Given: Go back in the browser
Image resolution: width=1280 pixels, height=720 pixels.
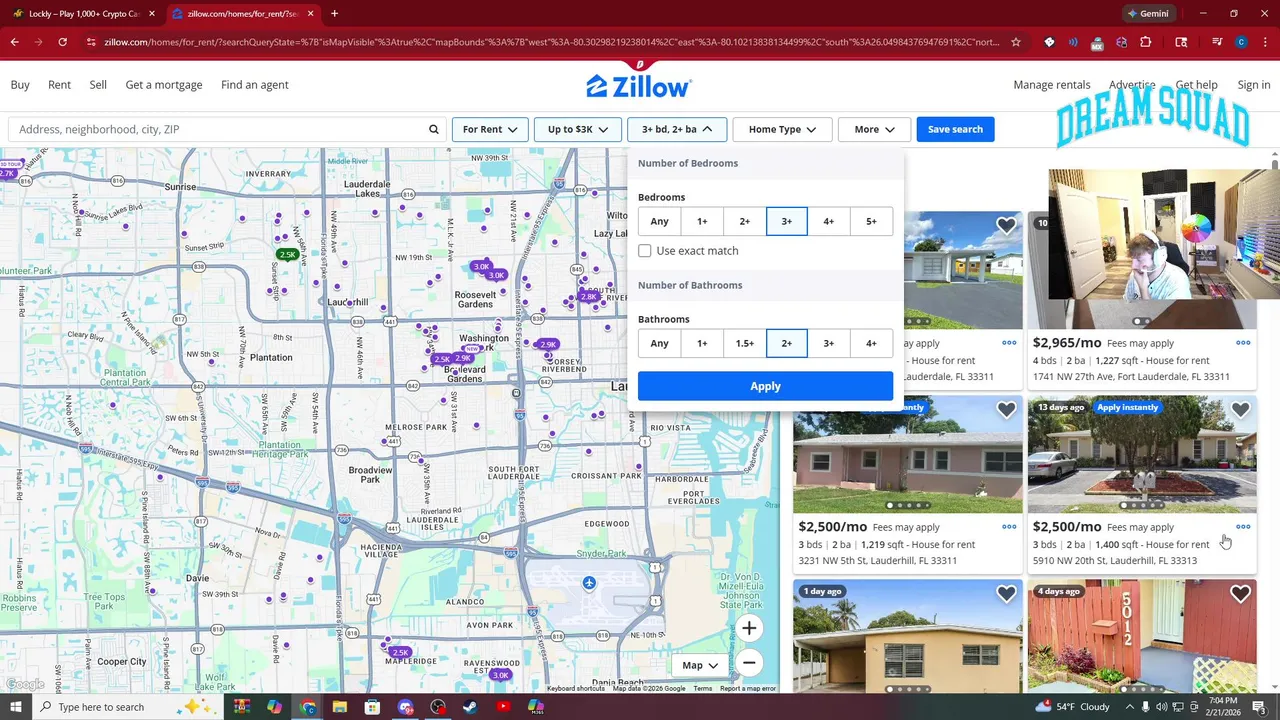Looking at the screenshot, I should (14, 42).
